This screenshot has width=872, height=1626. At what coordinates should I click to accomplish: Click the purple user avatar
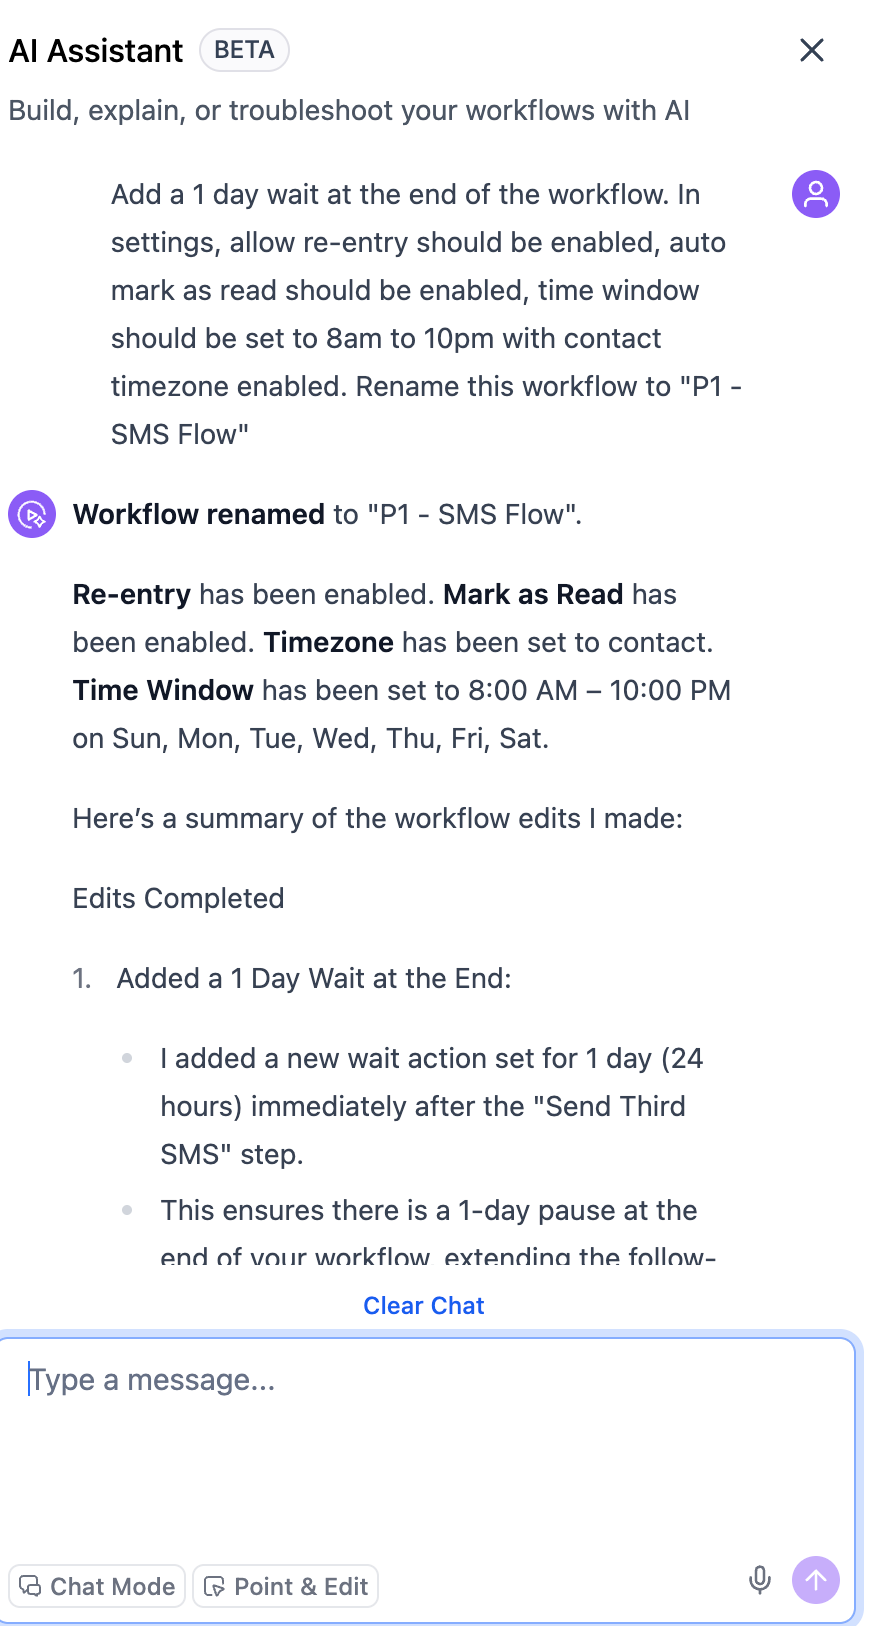click(815, 194)
